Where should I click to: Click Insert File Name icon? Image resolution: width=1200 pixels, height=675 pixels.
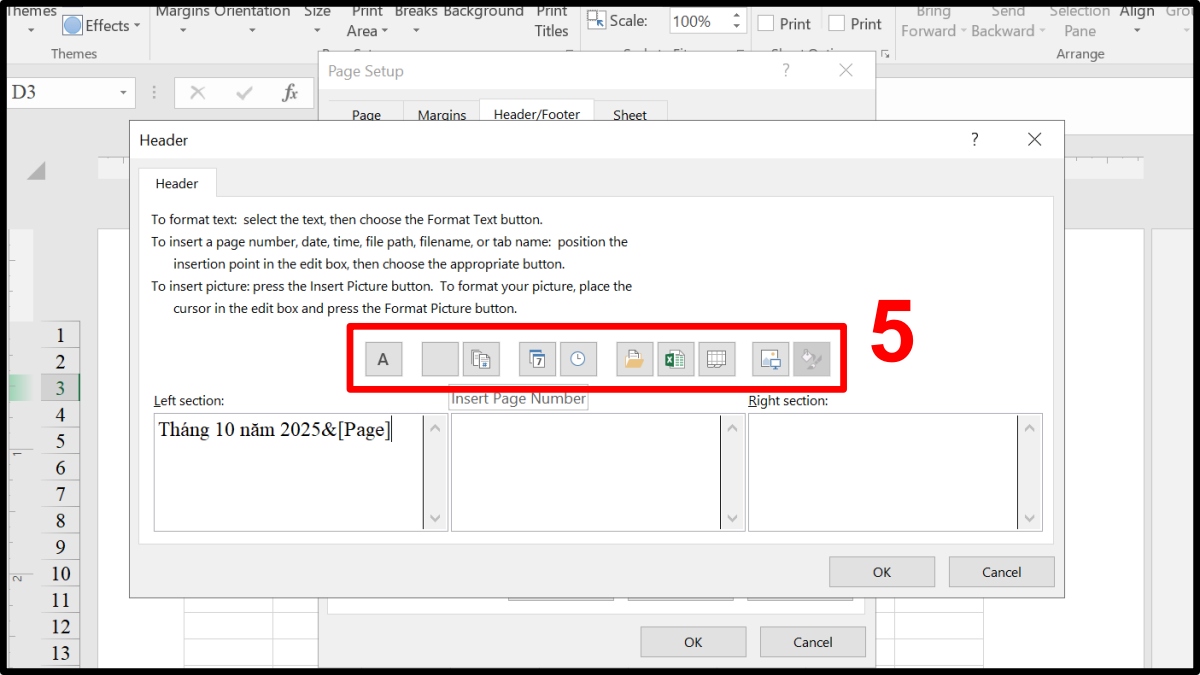(675, 358)
